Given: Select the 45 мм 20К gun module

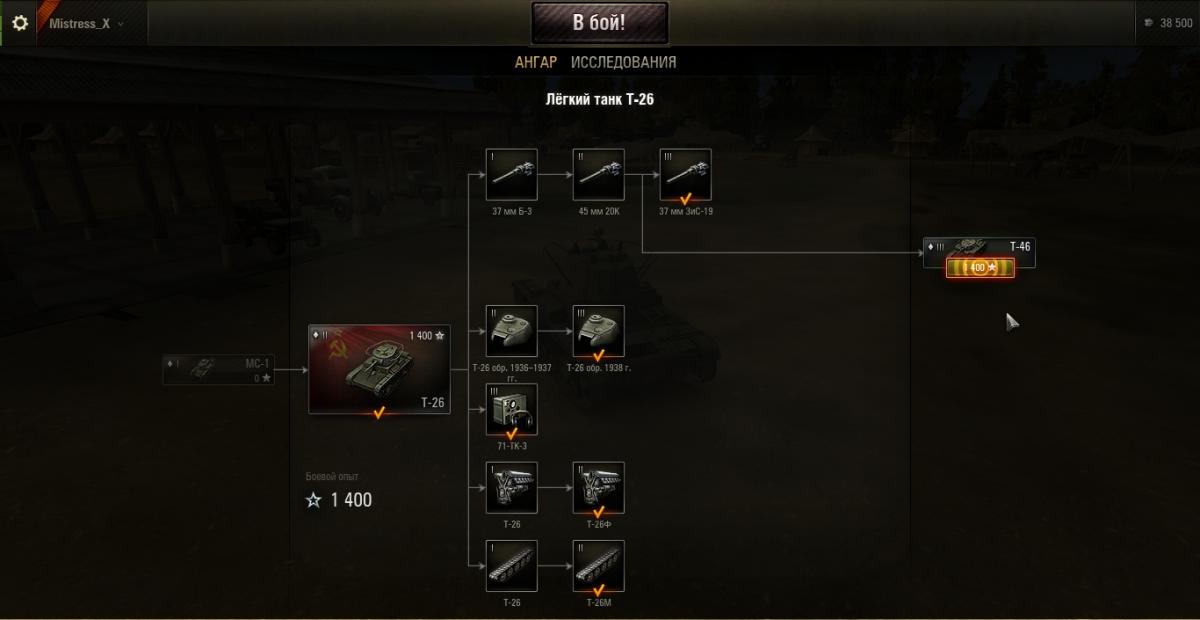Looking at the screenshot, I should (599, 175).
